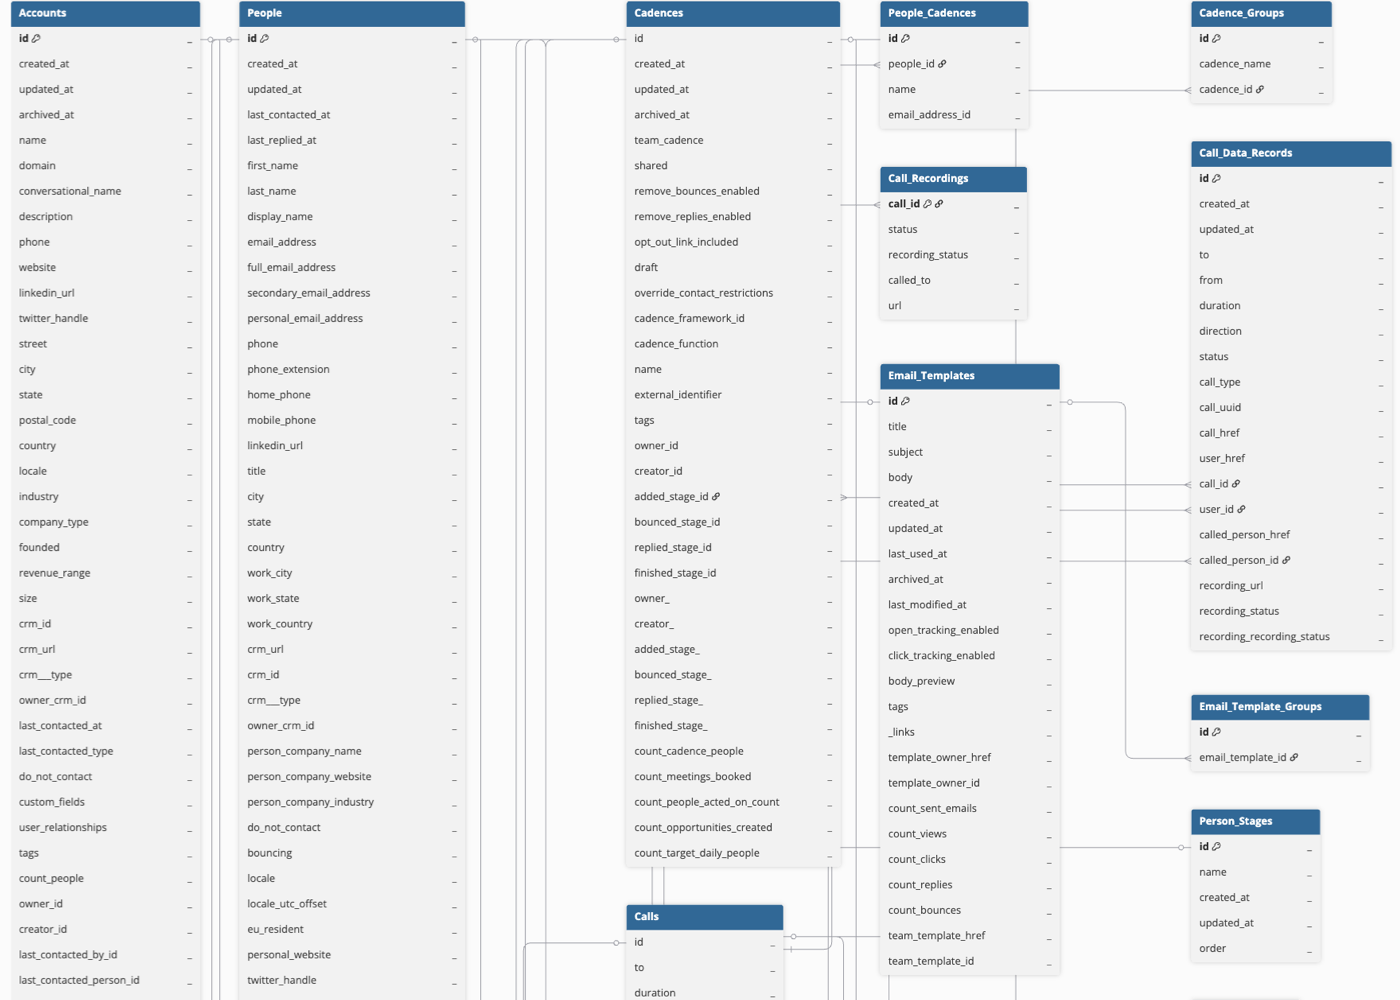Select the recording_status field in Call_Recordings
The image size is (1400, 1000).
927,254
